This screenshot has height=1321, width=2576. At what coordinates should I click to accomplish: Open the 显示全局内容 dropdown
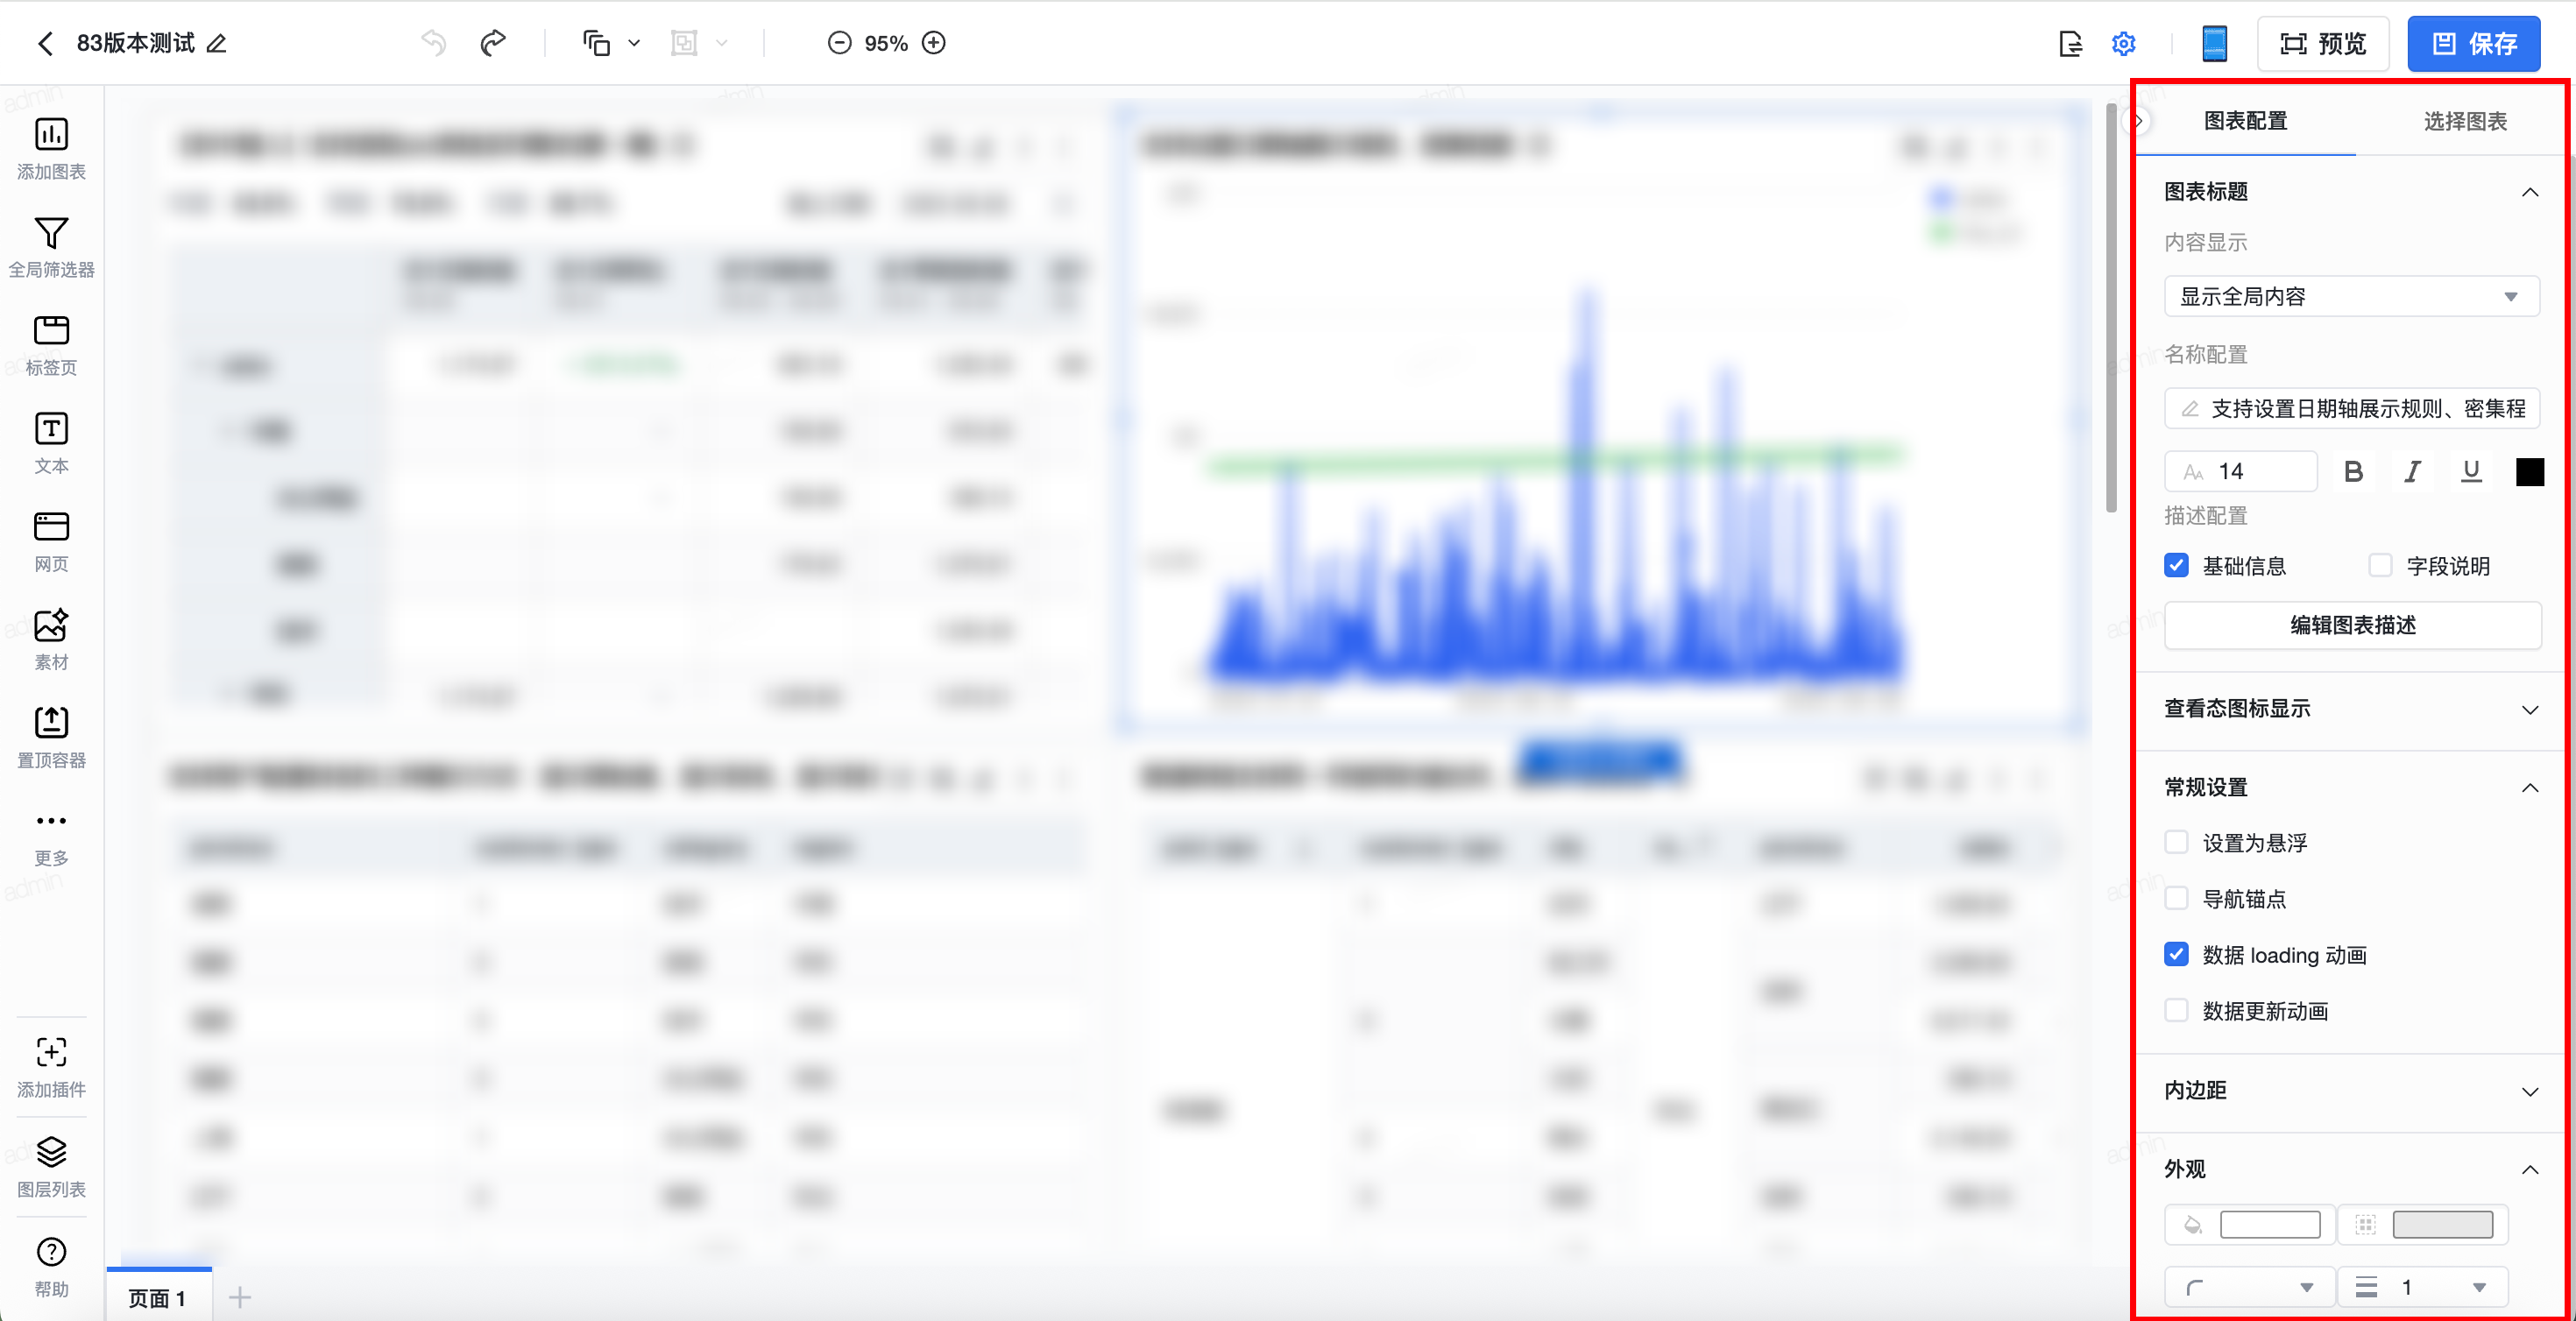coord(2351,296)
